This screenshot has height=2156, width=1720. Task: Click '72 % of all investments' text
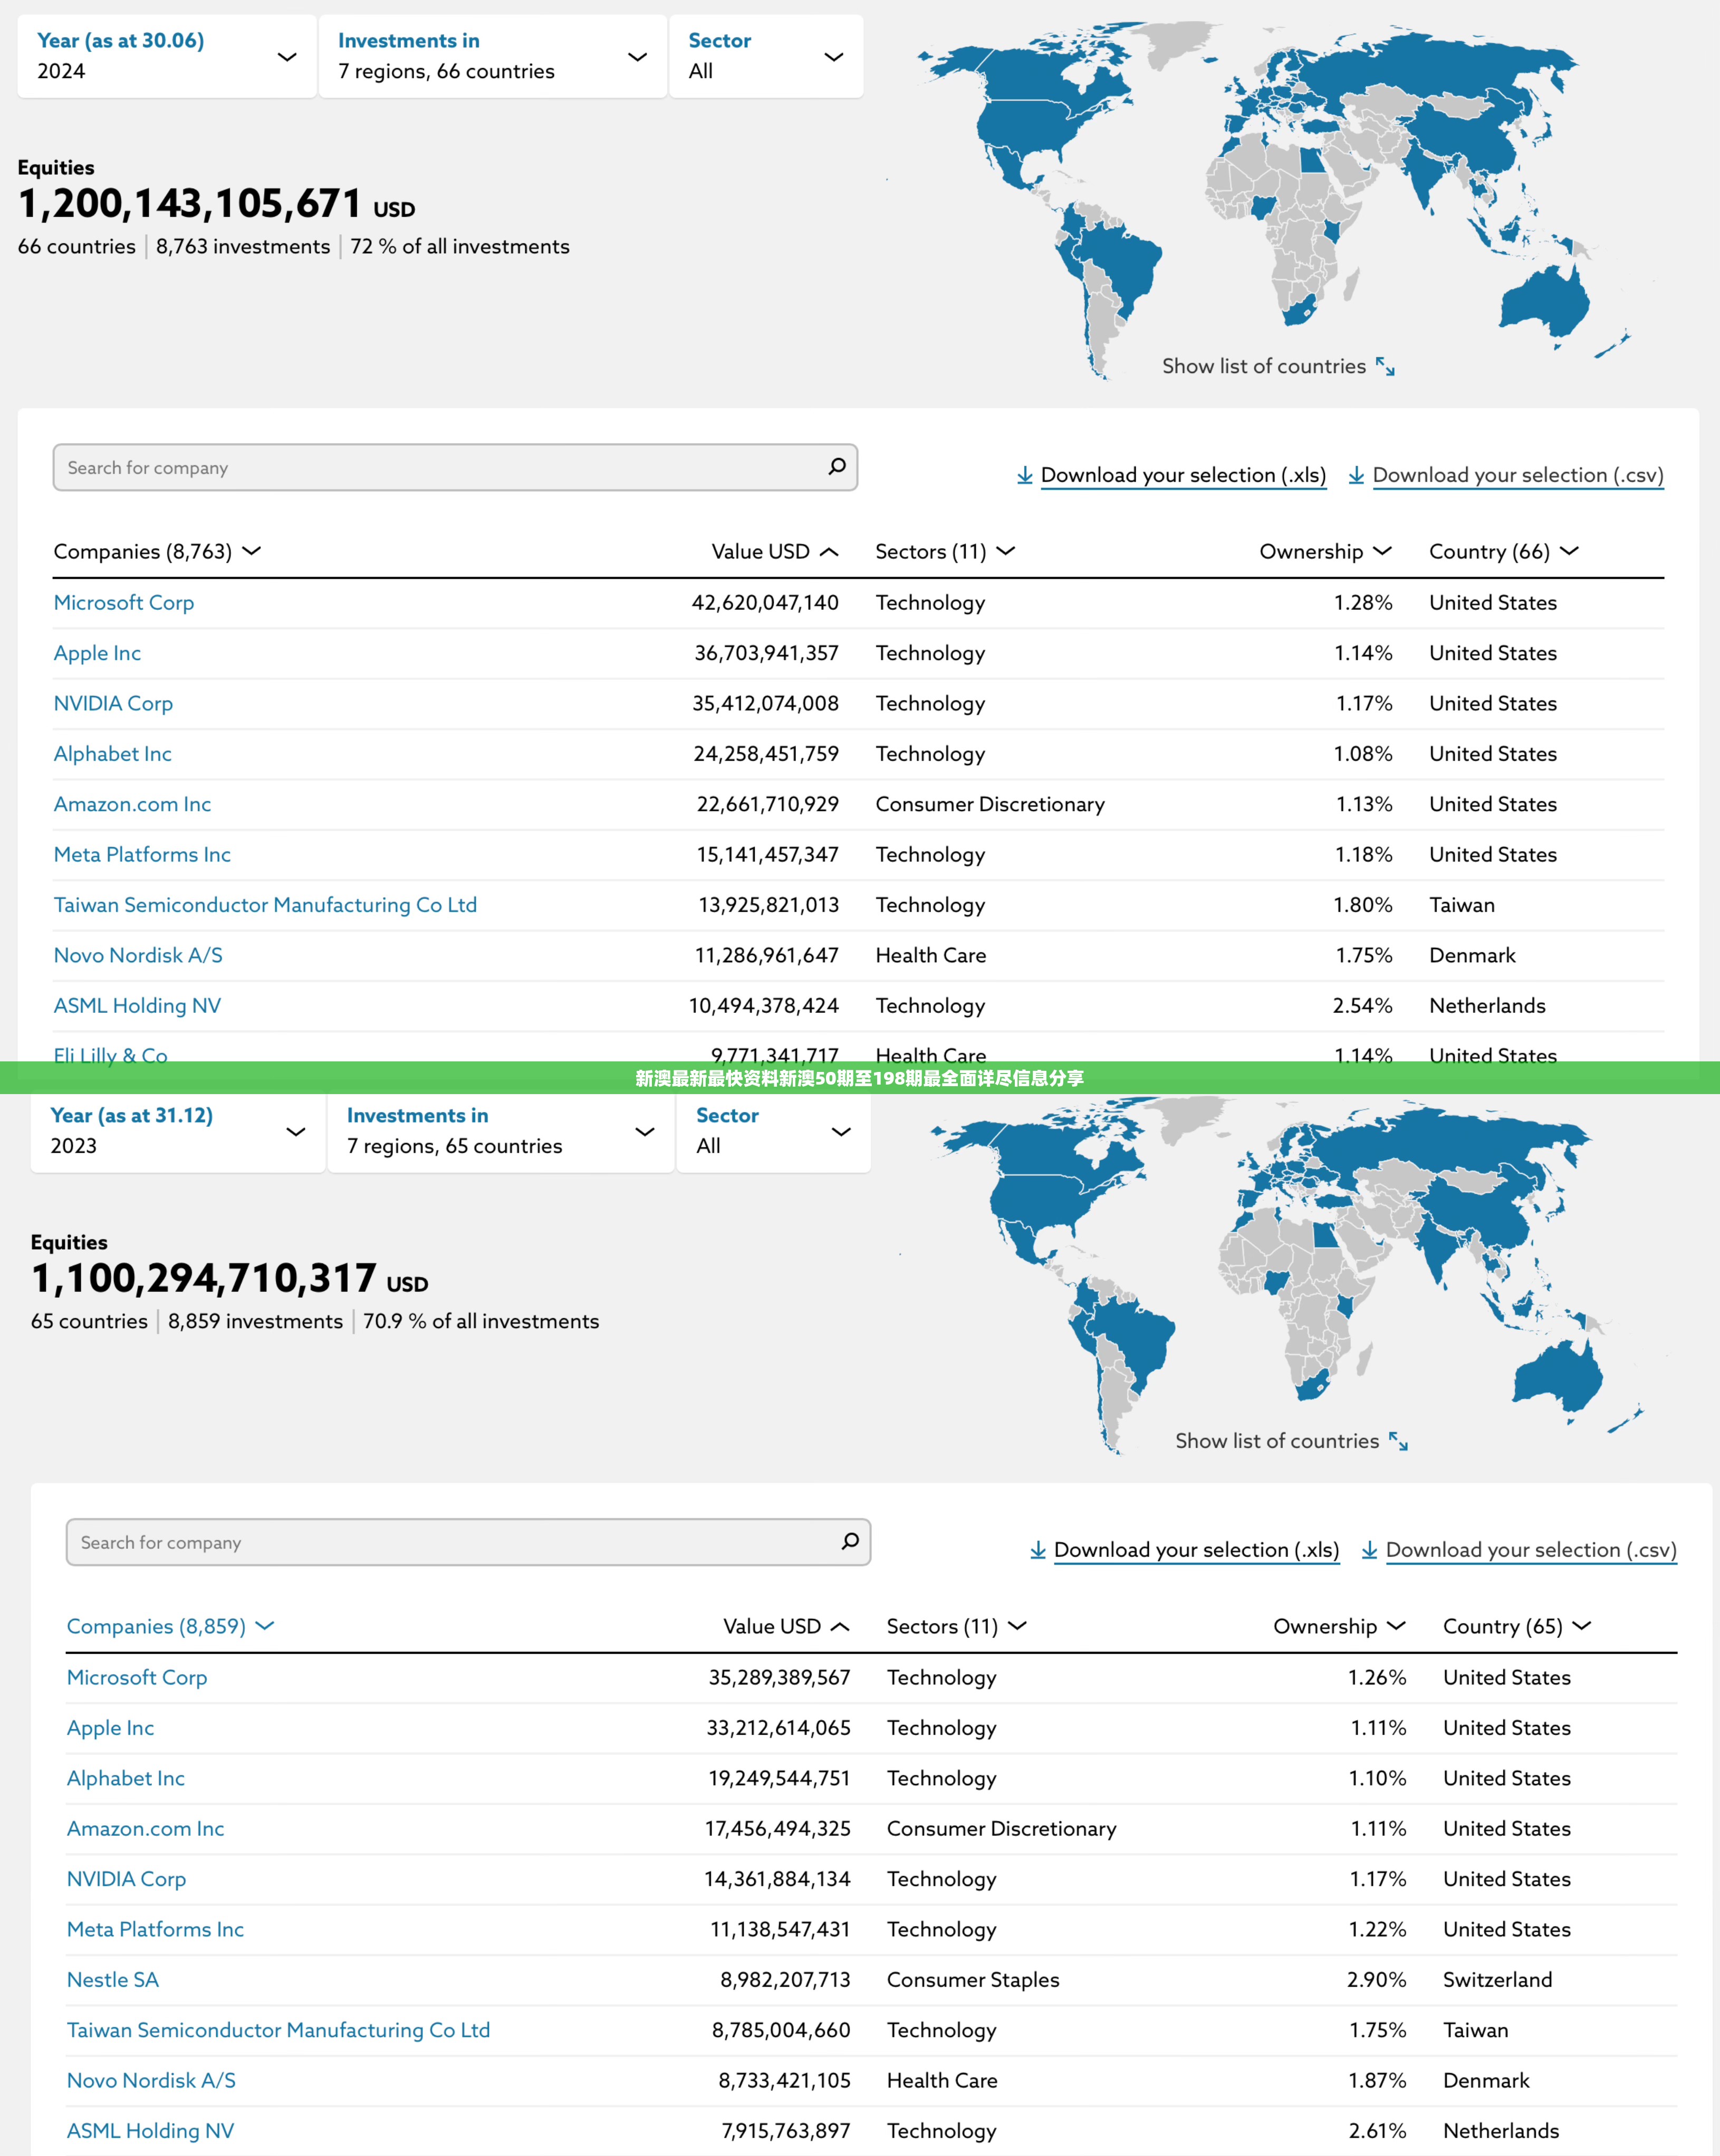click(460, 247)
